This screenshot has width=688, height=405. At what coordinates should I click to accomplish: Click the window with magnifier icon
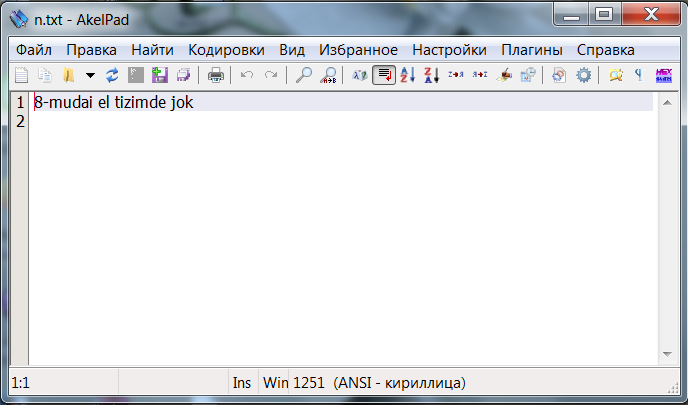point(528,75)
